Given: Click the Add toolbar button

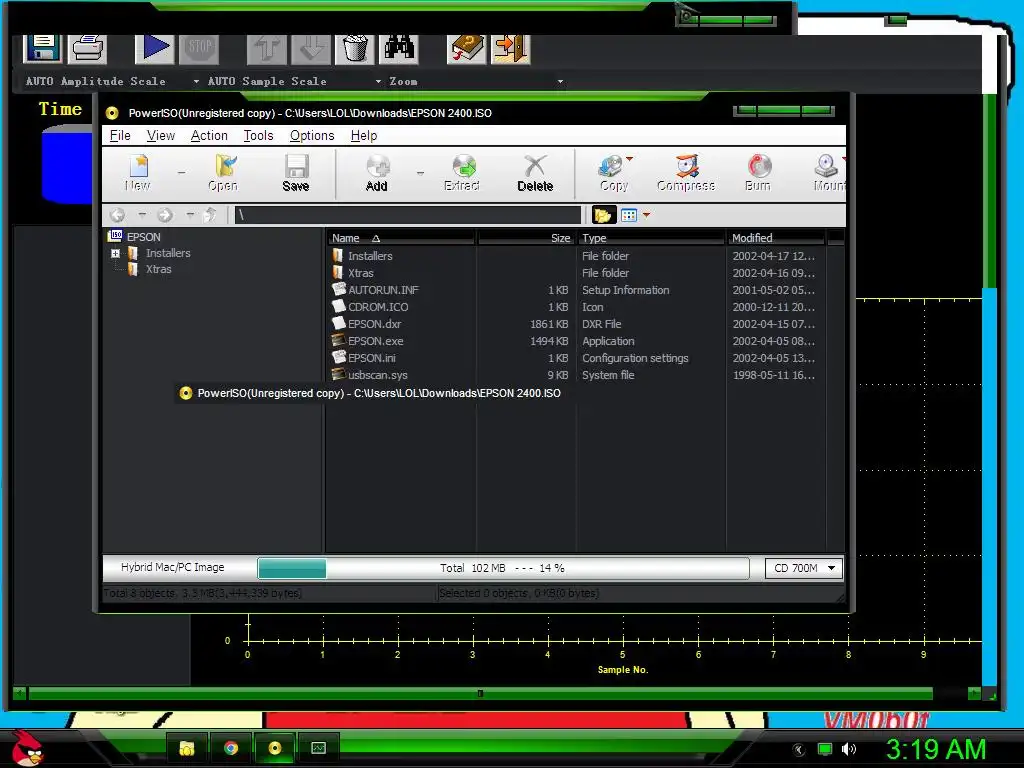Looking at the screenshot, I should [x=377, y=173].
